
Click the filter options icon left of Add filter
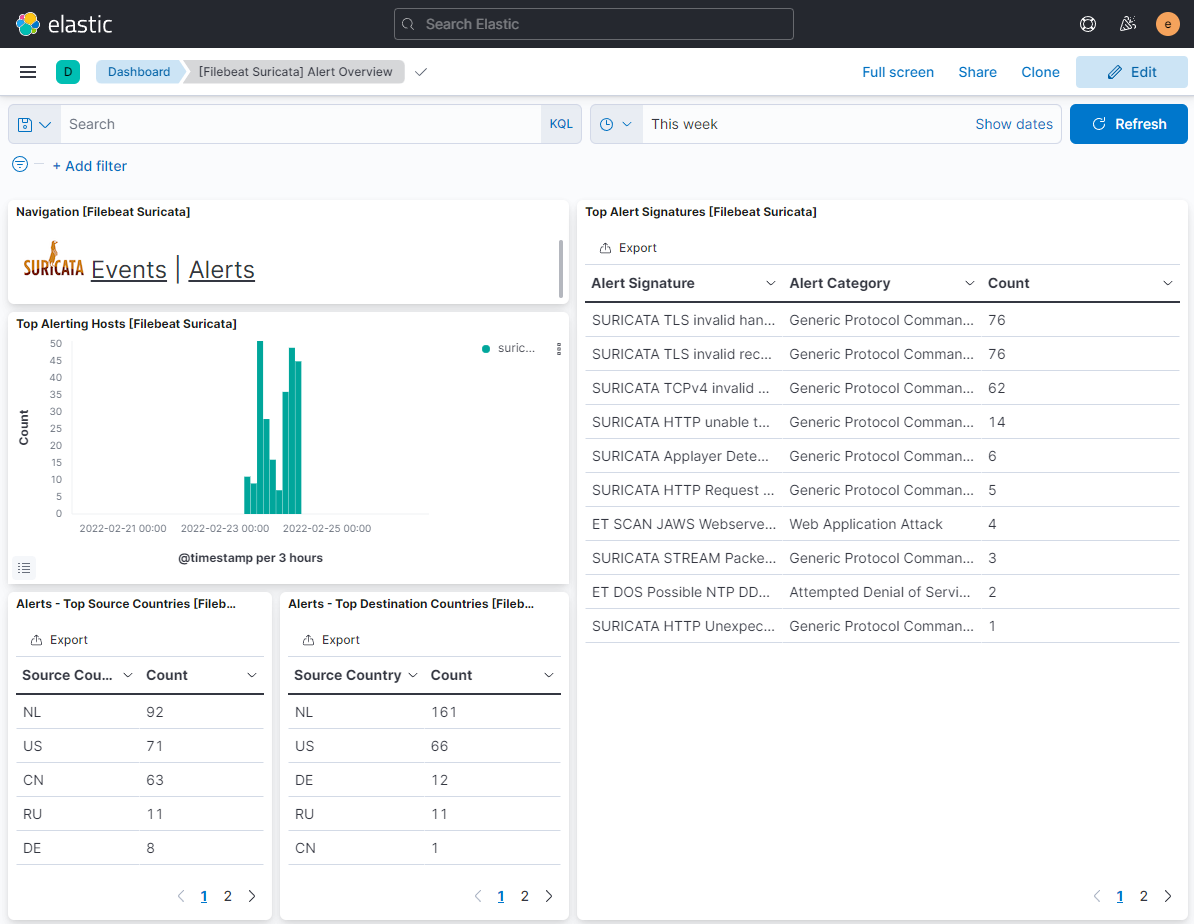[19, 164]
